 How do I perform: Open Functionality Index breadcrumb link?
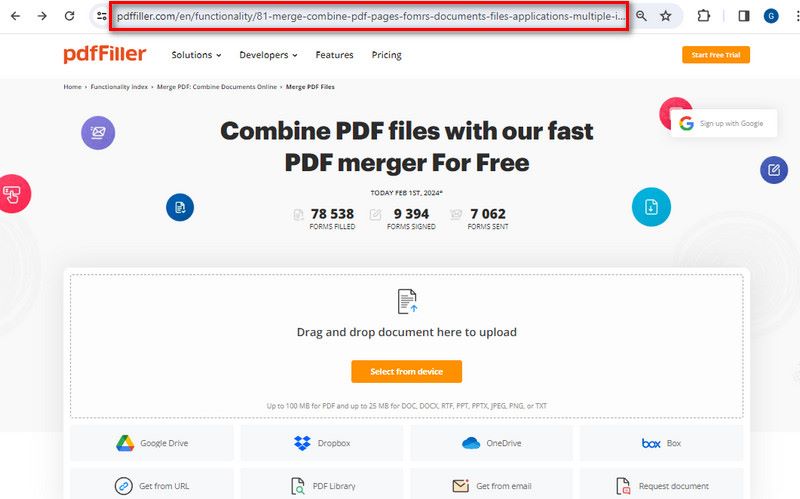pyautogui.click(x=119, y=87)
